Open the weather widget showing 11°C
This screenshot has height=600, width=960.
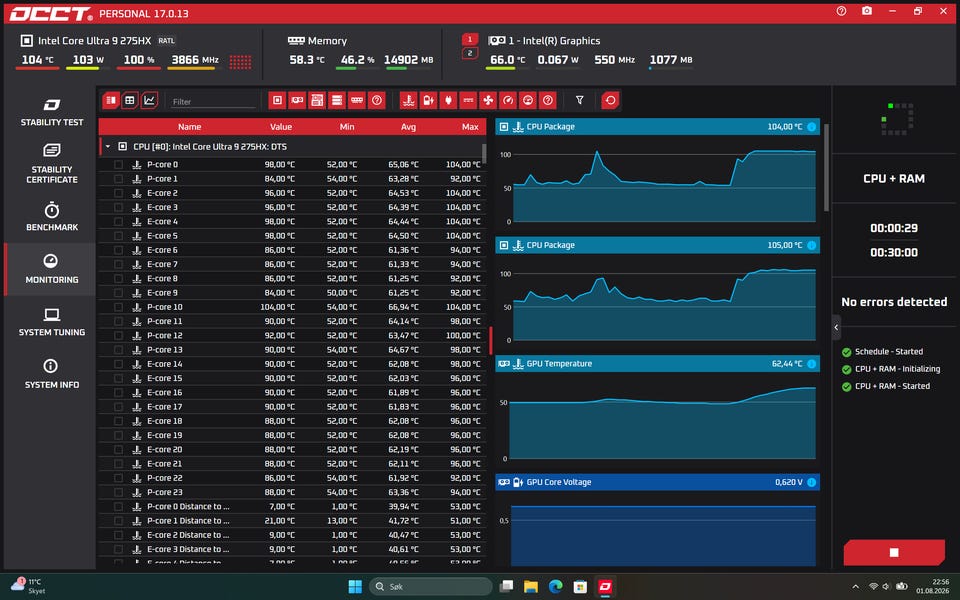click(28, 586)
